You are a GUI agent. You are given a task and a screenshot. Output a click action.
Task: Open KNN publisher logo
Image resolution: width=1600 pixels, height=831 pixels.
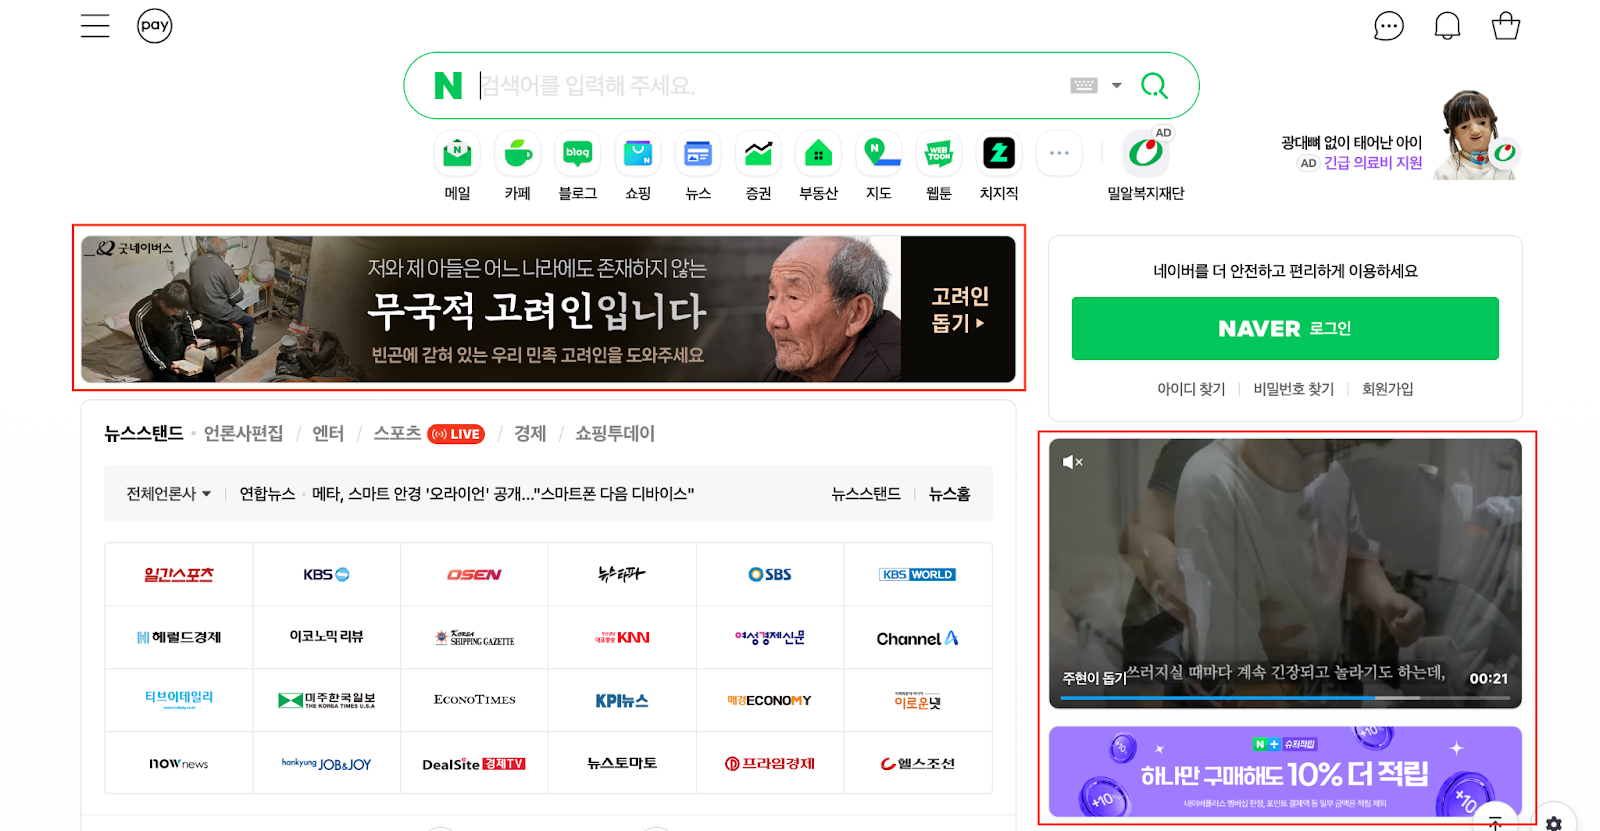[x=622, y=638]
